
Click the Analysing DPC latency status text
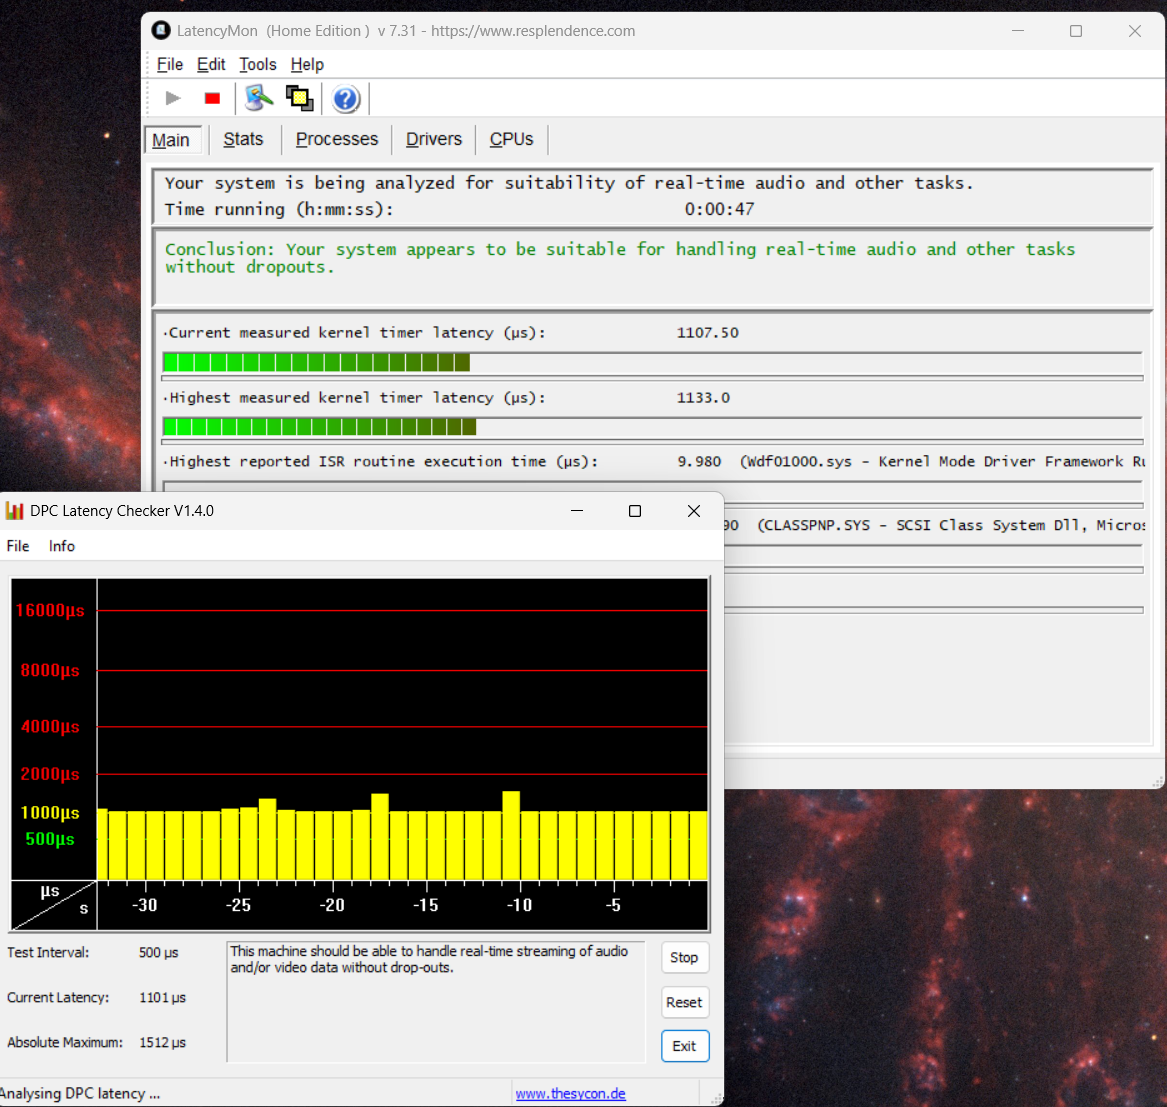click(80, 1094)
